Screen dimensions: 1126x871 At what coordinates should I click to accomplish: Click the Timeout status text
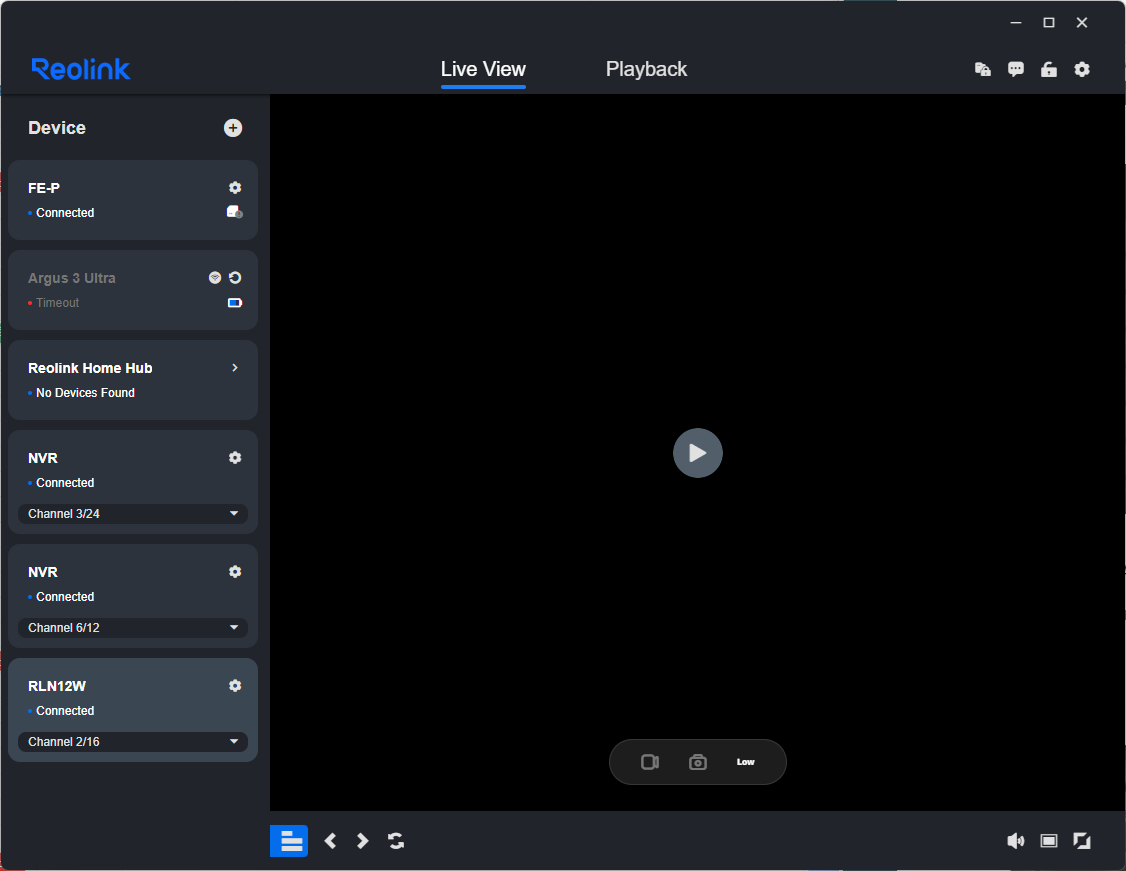pos(57,303)
